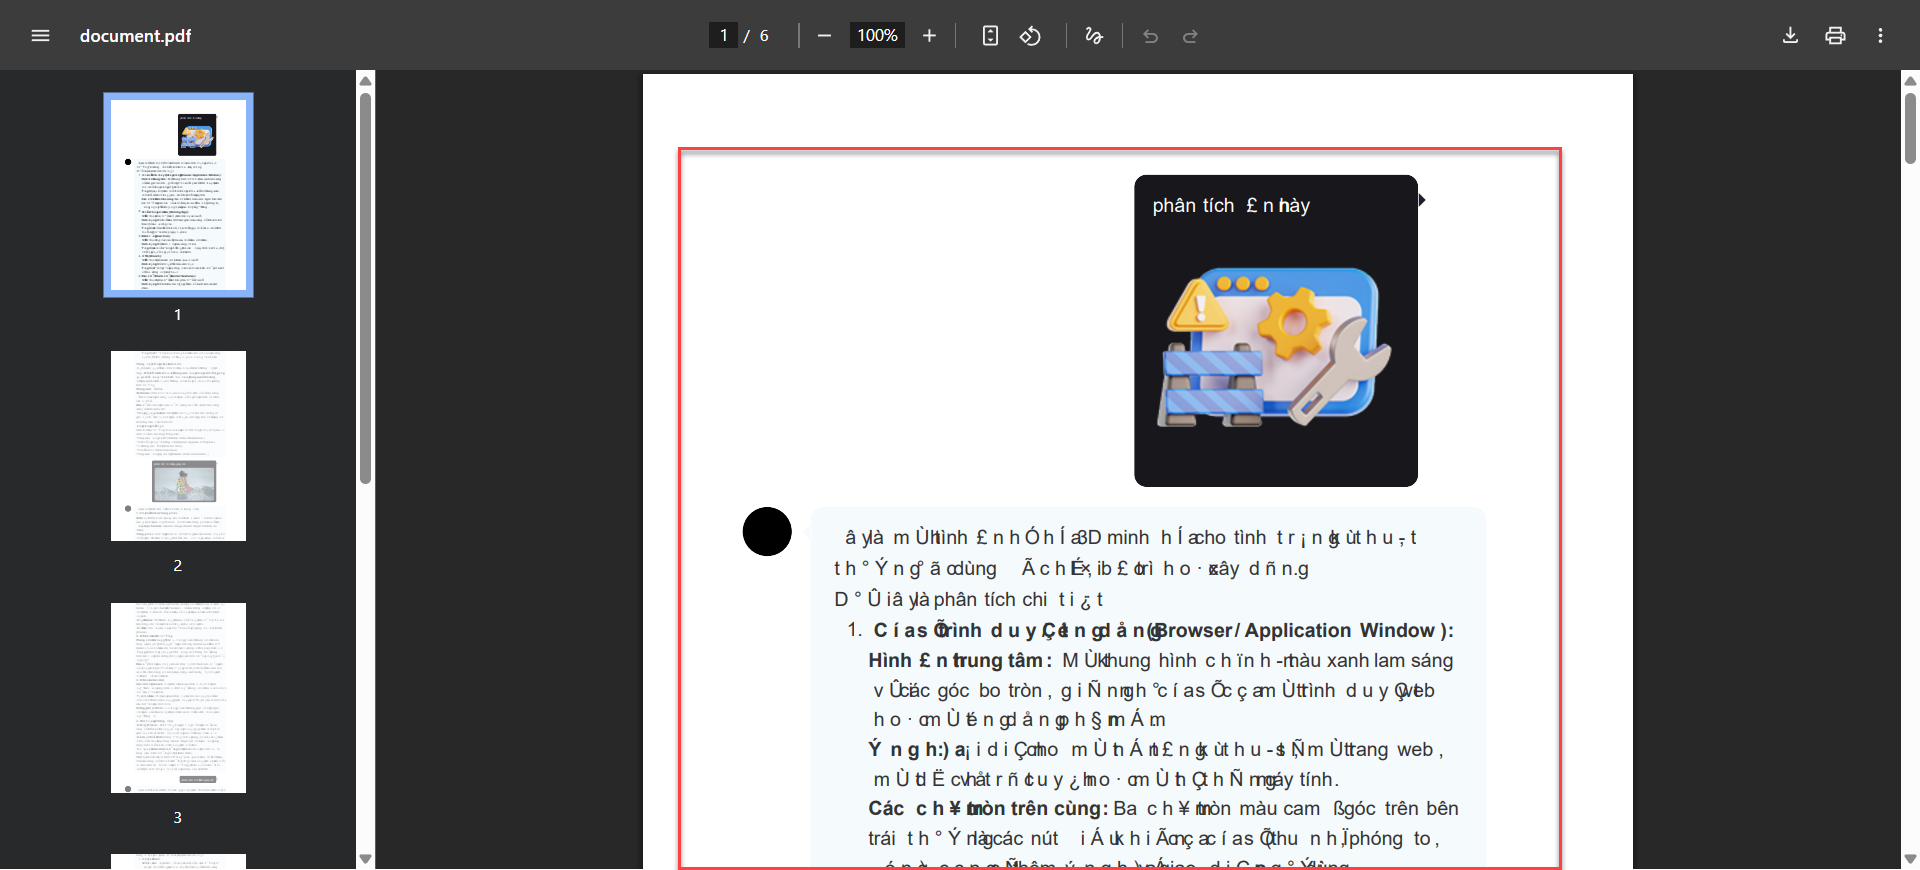The width and height of the screenshot is (1920, 870).
Task: Click the undo arrow in toolbar
Action: (x=1151, y=36)
